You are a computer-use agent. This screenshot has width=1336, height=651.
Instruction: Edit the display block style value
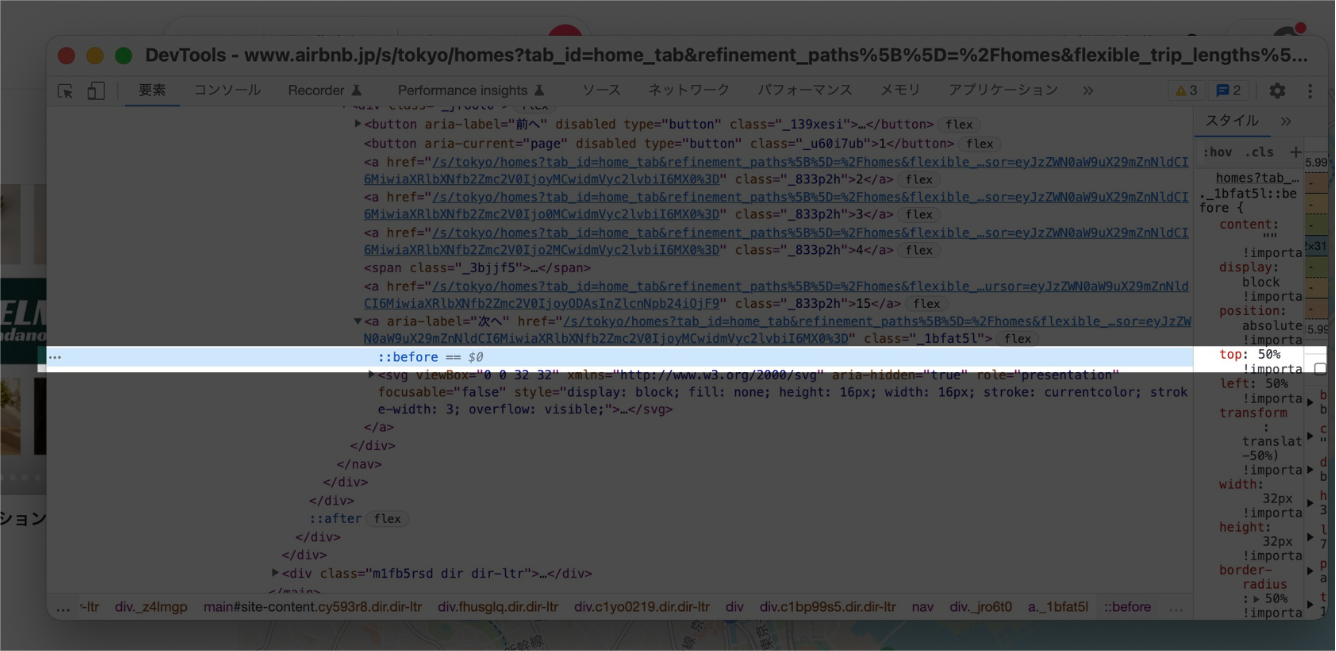click(x=1261, y=282)
